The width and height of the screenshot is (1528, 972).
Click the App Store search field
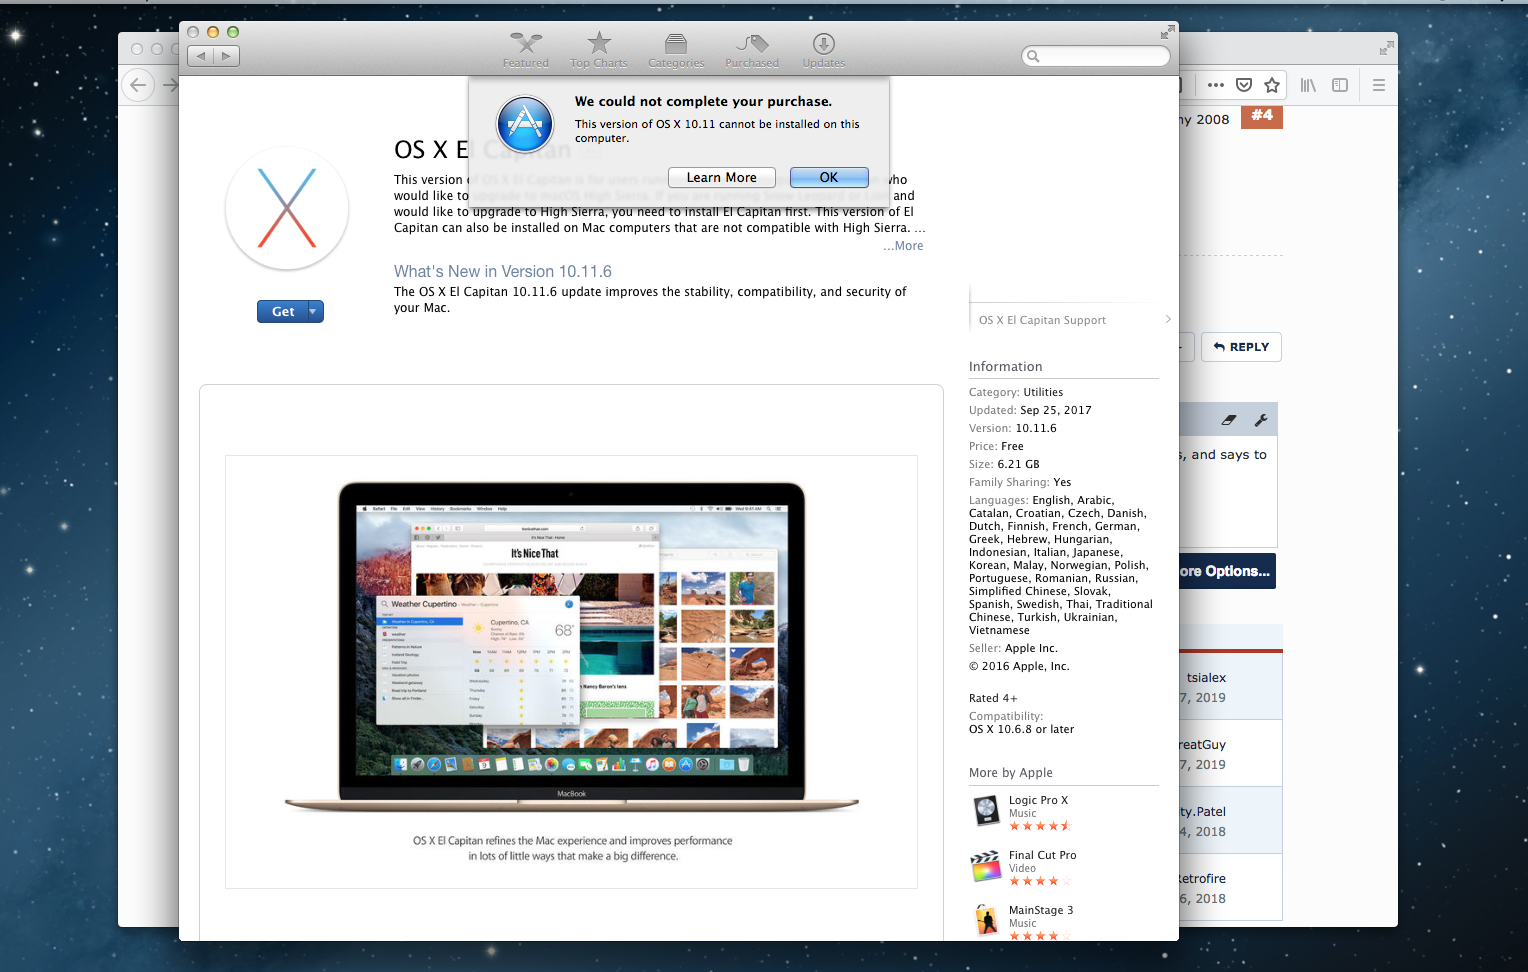1096,56
